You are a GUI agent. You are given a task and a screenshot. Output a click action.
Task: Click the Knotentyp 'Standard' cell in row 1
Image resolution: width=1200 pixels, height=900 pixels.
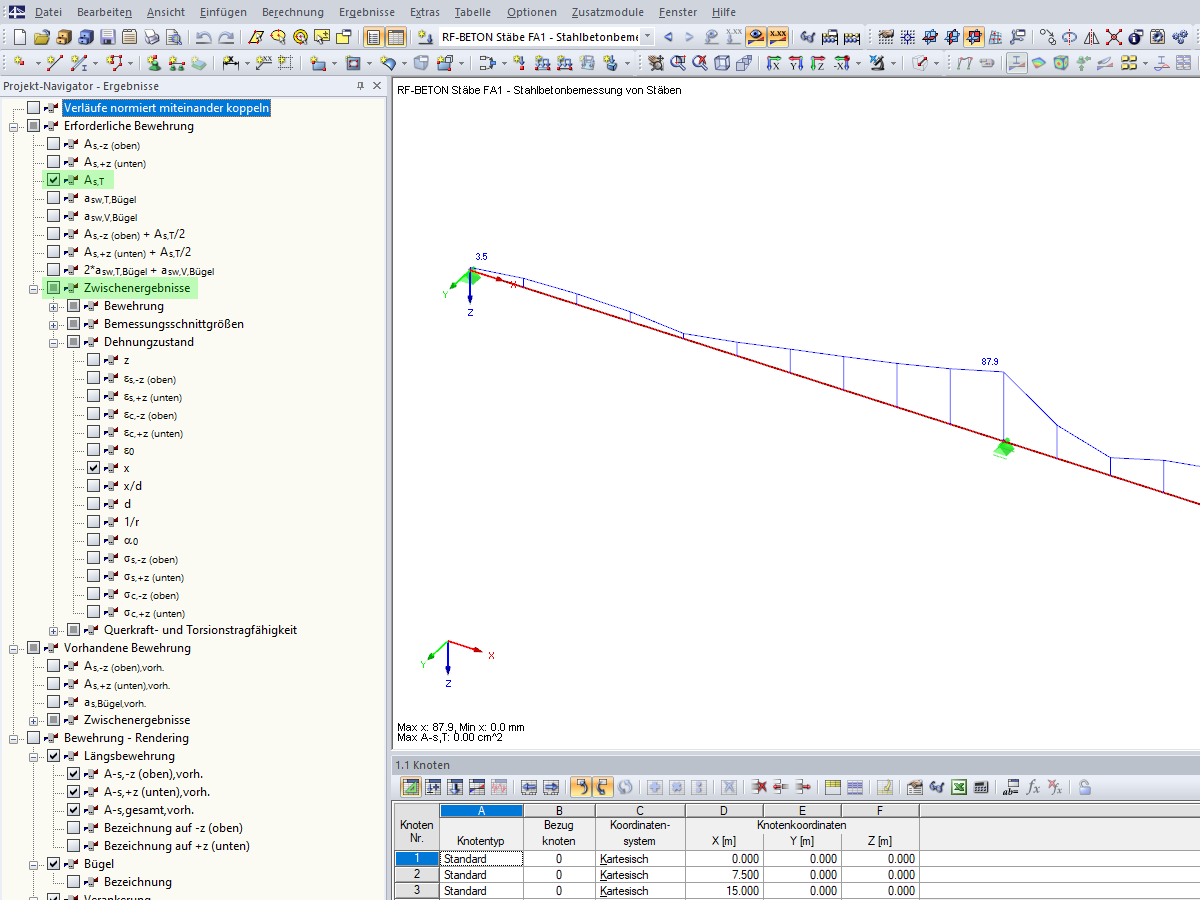click(481, 858)
